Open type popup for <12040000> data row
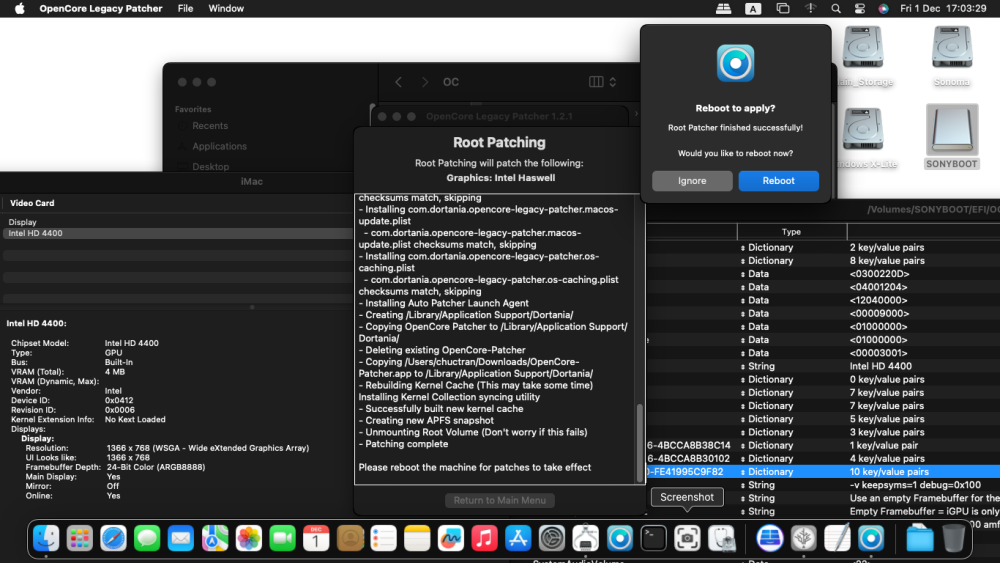Viewport: 1000px width, 563px height. point(743,300)
